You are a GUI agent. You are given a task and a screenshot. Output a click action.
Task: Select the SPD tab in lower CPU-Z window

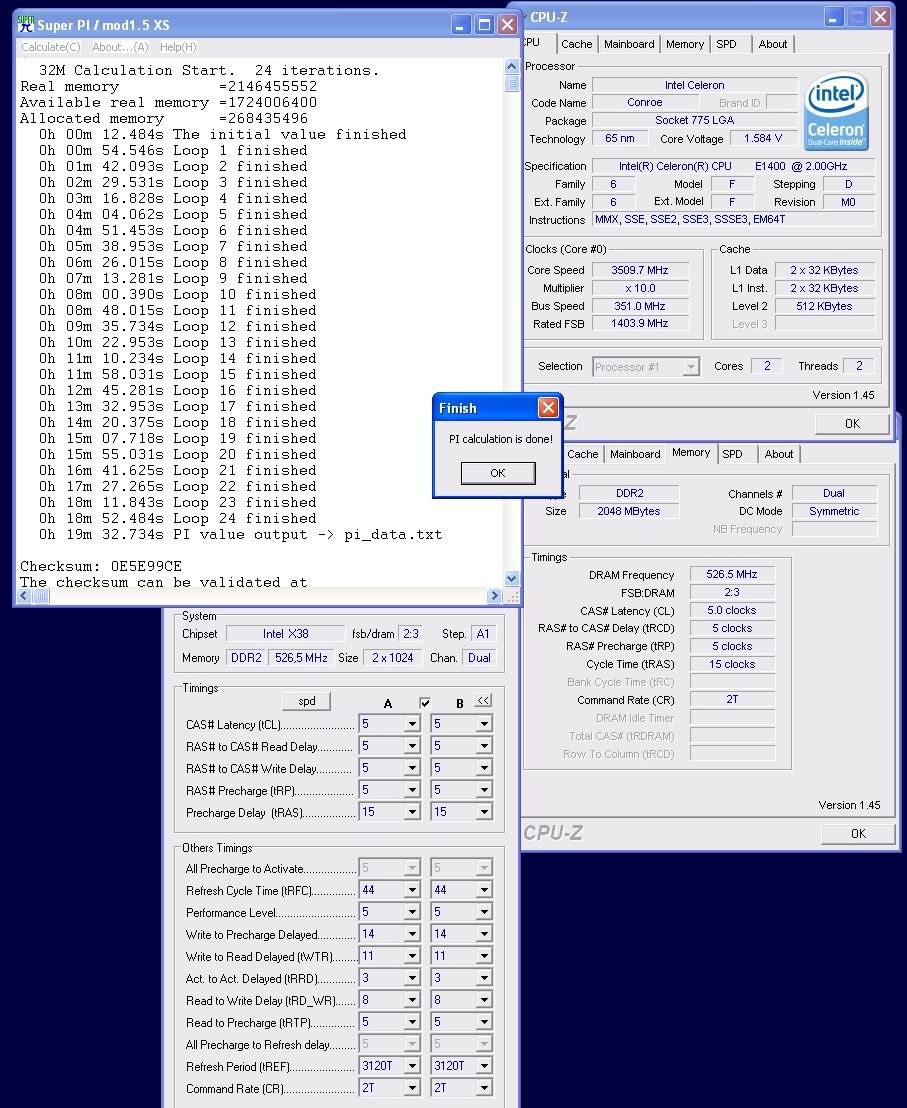[732, 454]
